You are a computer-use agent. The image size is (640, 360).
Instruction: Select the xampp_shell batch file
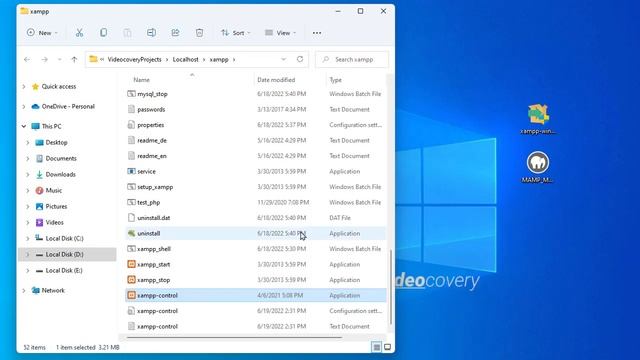click(x=255, y=249)
